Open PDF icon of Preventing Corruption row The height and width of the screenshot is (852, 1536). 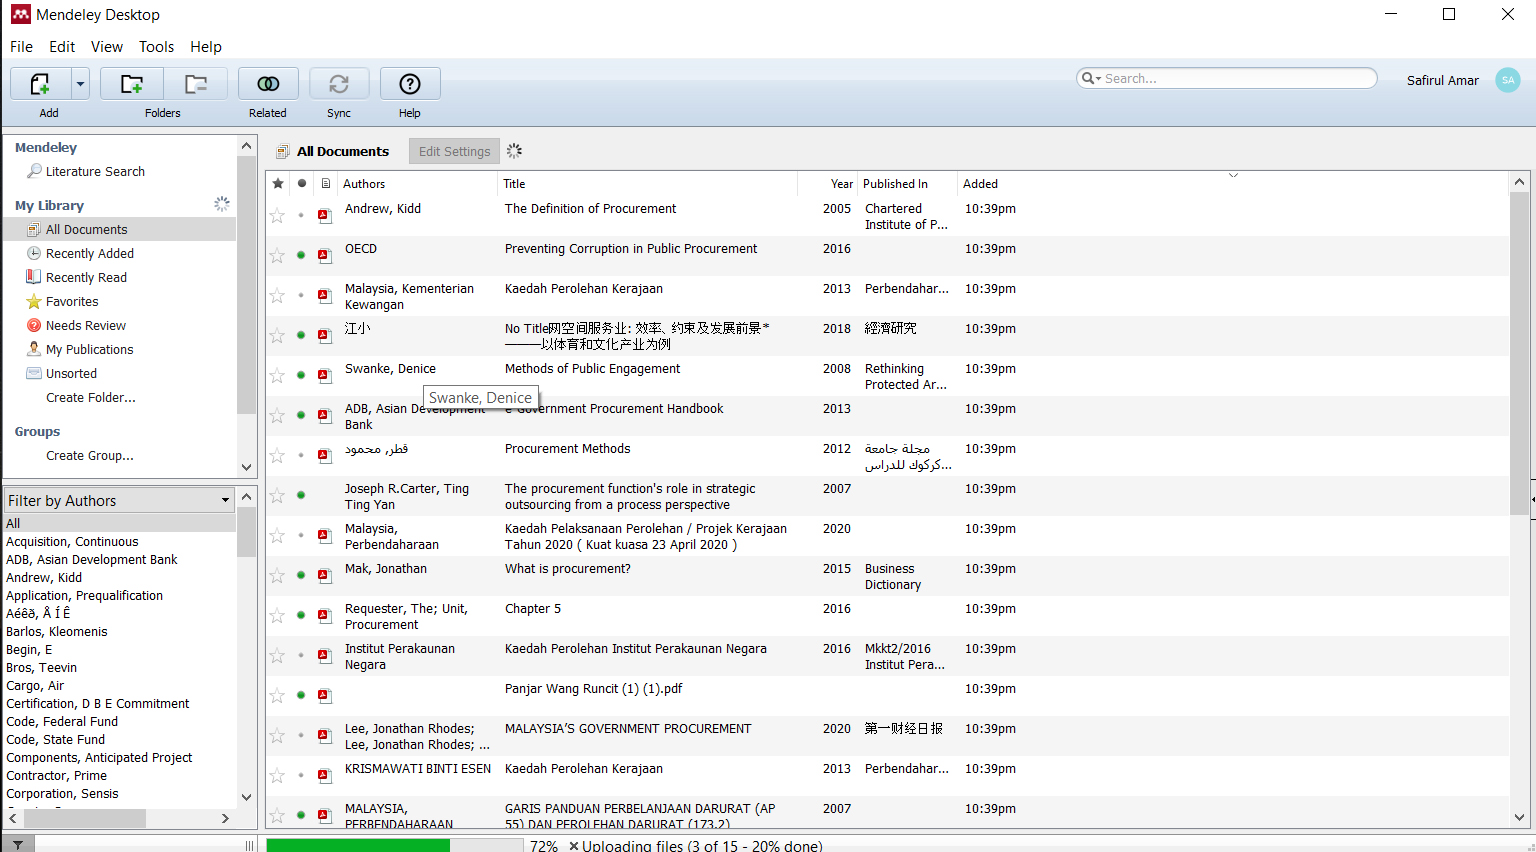click(x=325, y=255)
